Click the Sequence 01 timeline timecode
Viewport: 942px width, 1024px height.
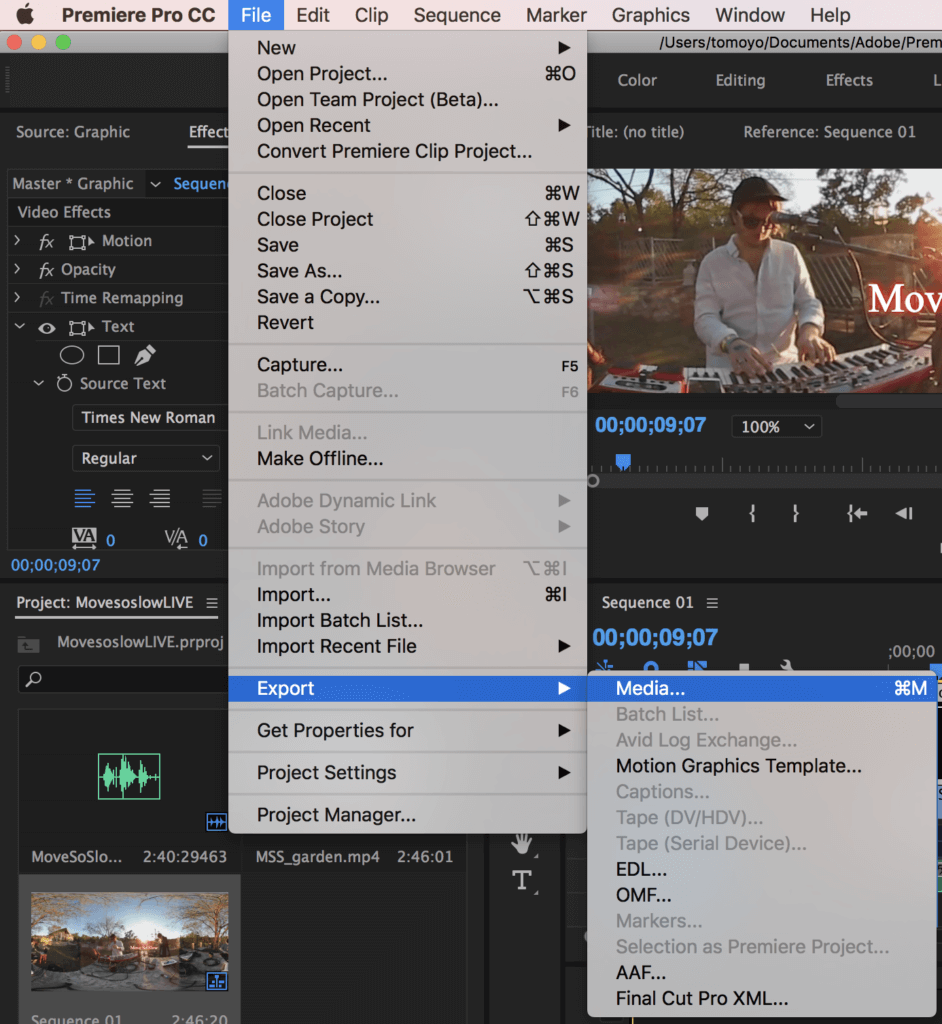pos(655,637)
